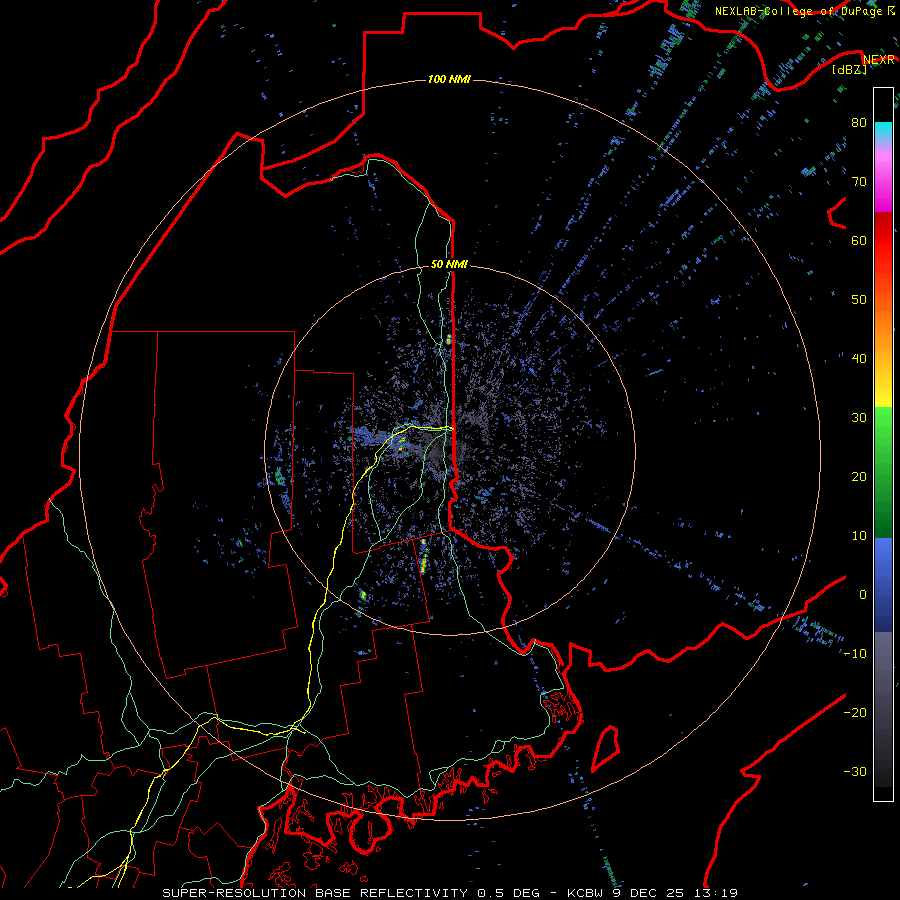The height and width of the screenshot is (900, 900).
Task: Click the NEXR label above the scale
Action: [x=879, y=60]
